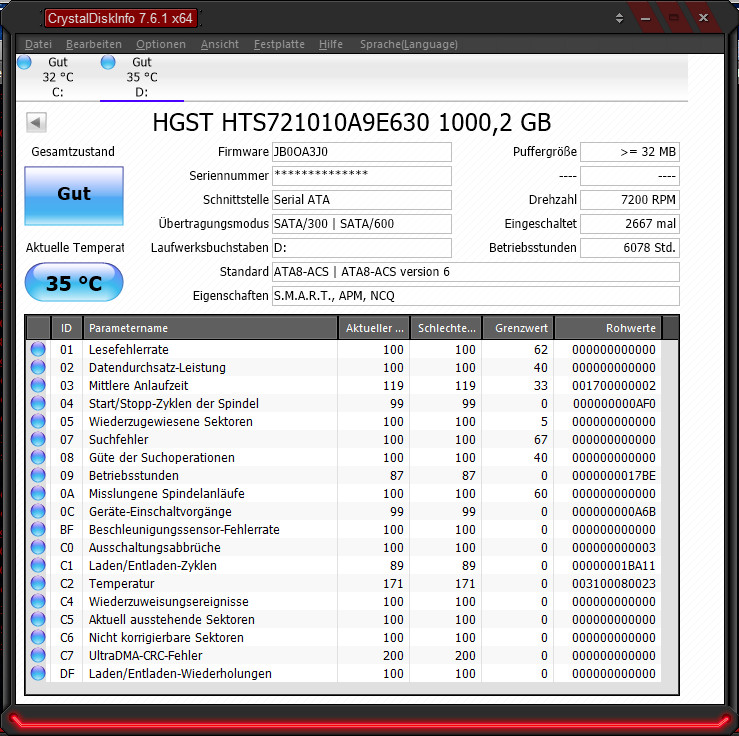Image resolution: width=739 pixels, height=736 pixels.
Task: Click the Rohwerte column header
Action: pyautogui.click(x=608, y=328)
